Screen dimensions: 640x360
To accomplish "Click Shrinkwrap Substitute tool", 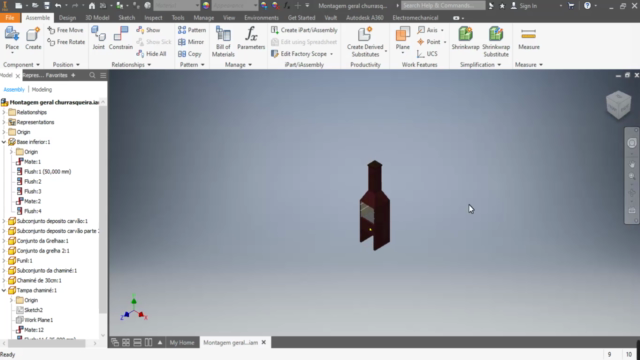I will 496,42.
